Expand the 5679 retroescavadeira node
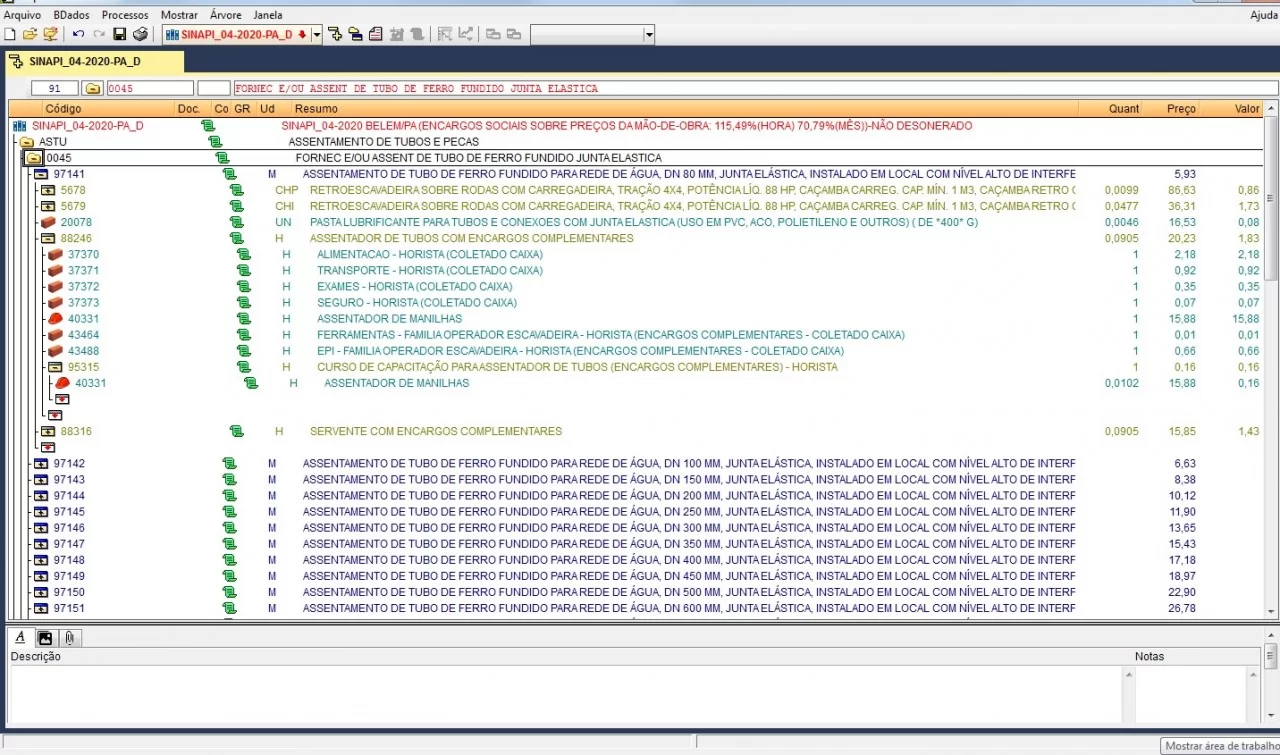 (48, 206)
